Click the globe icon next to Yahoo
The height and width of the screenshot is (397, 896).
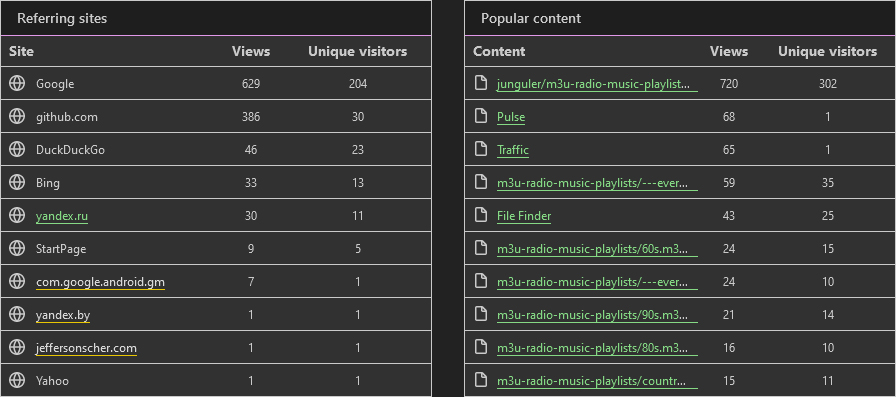point(17,380)
